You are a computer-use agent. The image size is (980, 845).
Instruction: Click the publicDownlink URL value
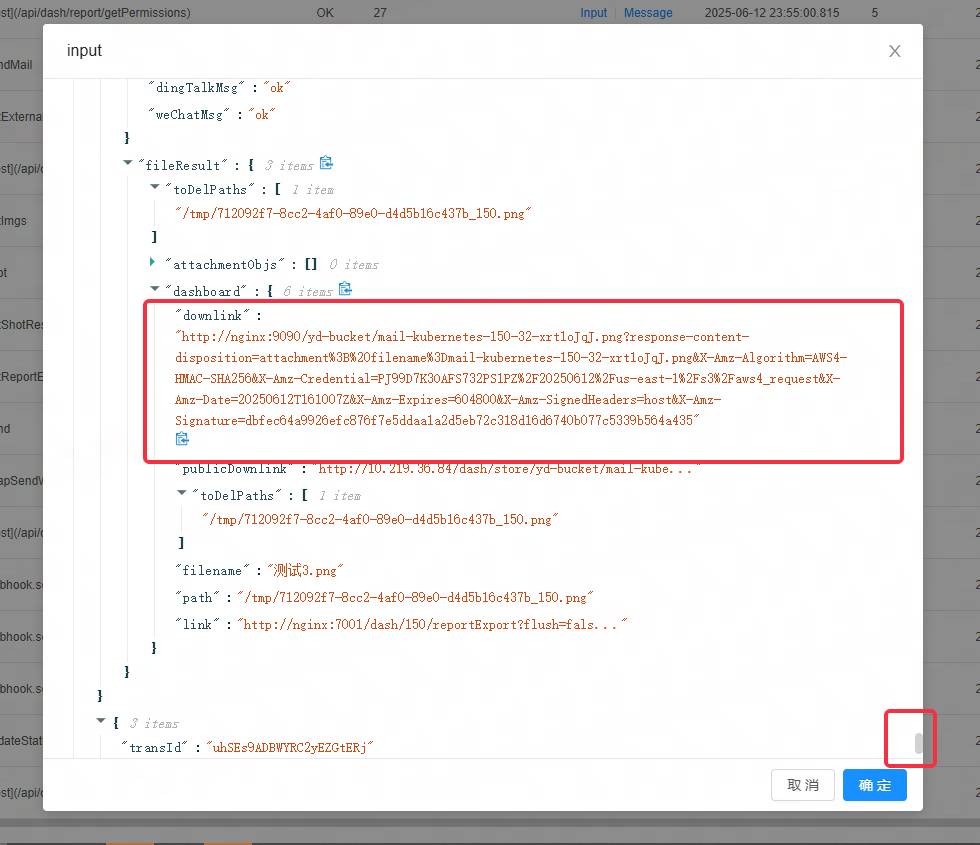pos(506,469)
